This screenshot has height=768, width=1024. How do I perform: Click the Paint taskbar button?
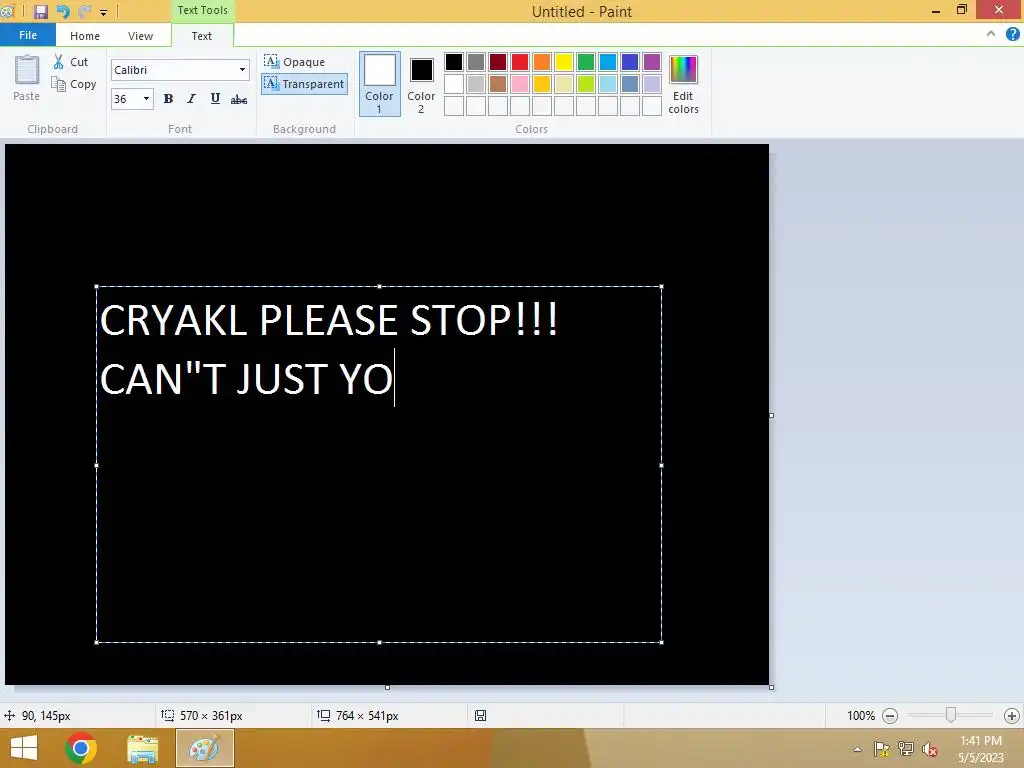(x=204, y=748)
